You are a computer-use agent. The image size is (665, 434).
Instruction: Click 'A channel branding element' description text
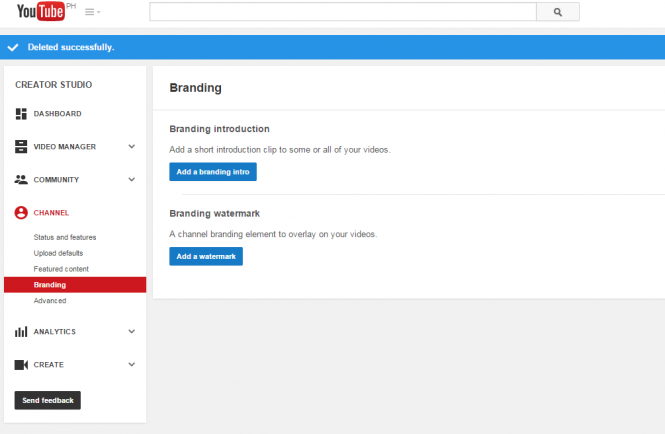[x=273, y=234]
